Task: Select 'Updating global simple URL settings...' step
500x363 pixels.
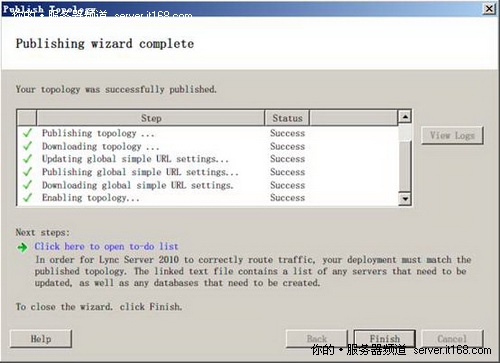Action: click(135, 159)
